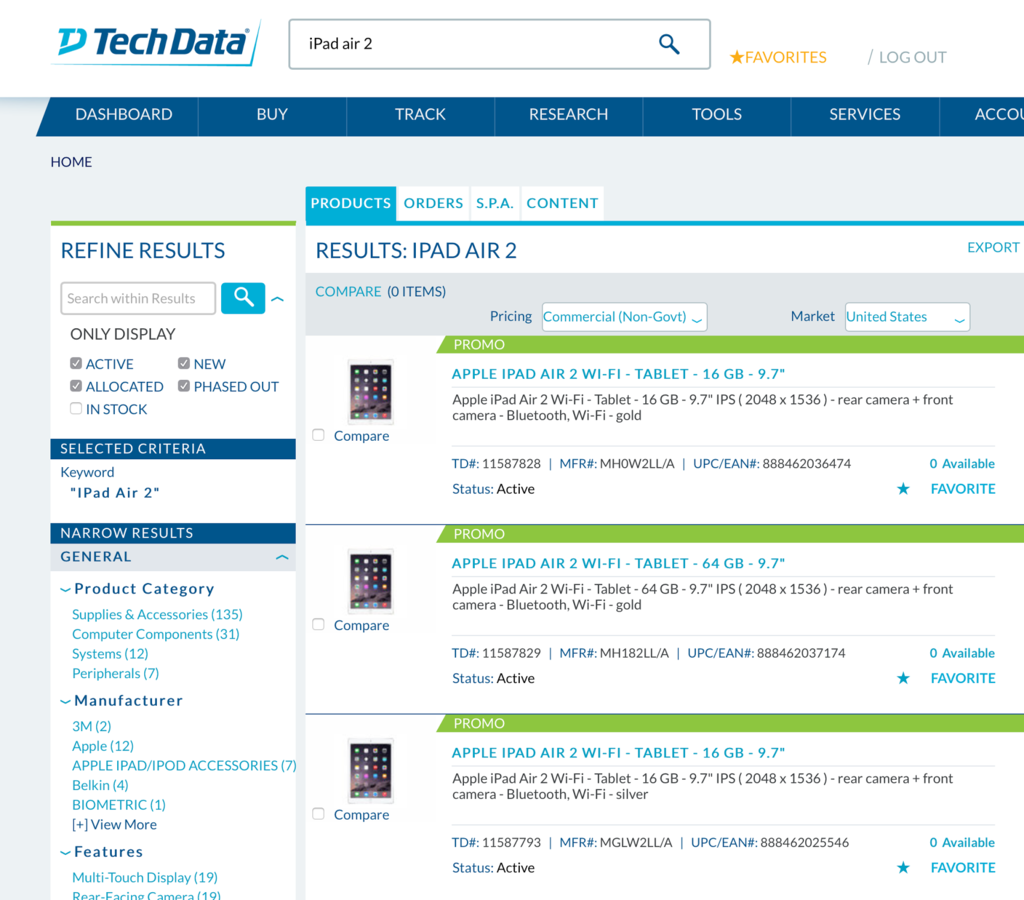Click the magnifier icon in main search bar
Screen dimensions: 1024x900
click(669, 44)
